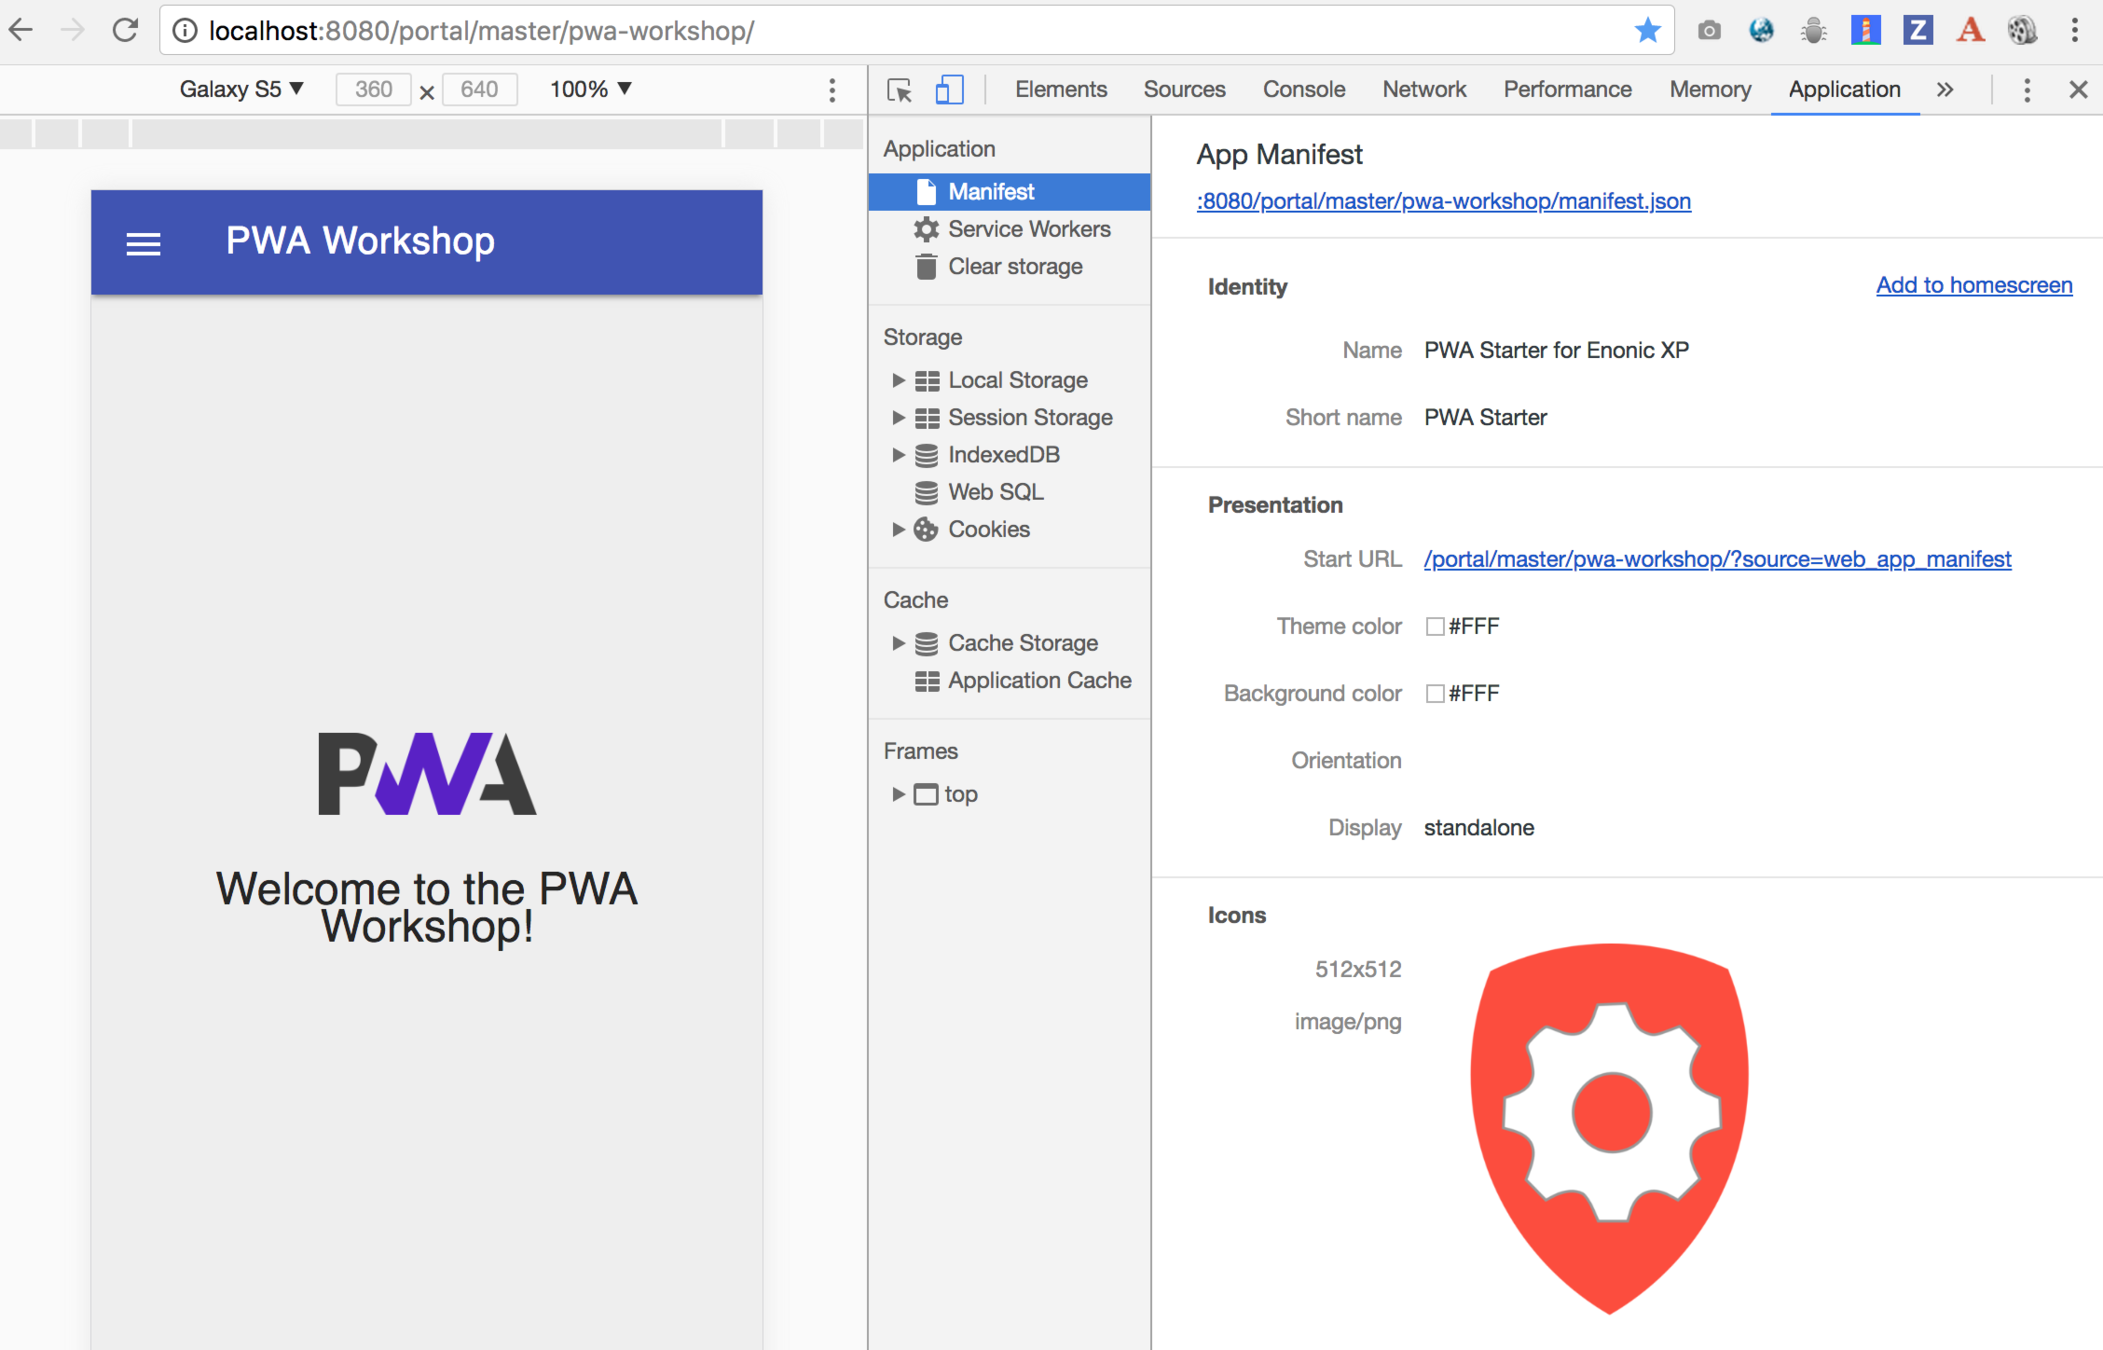Switch to the Network tab
This screenshot has width=2103, height=1350.
[x=1423, y=90]
